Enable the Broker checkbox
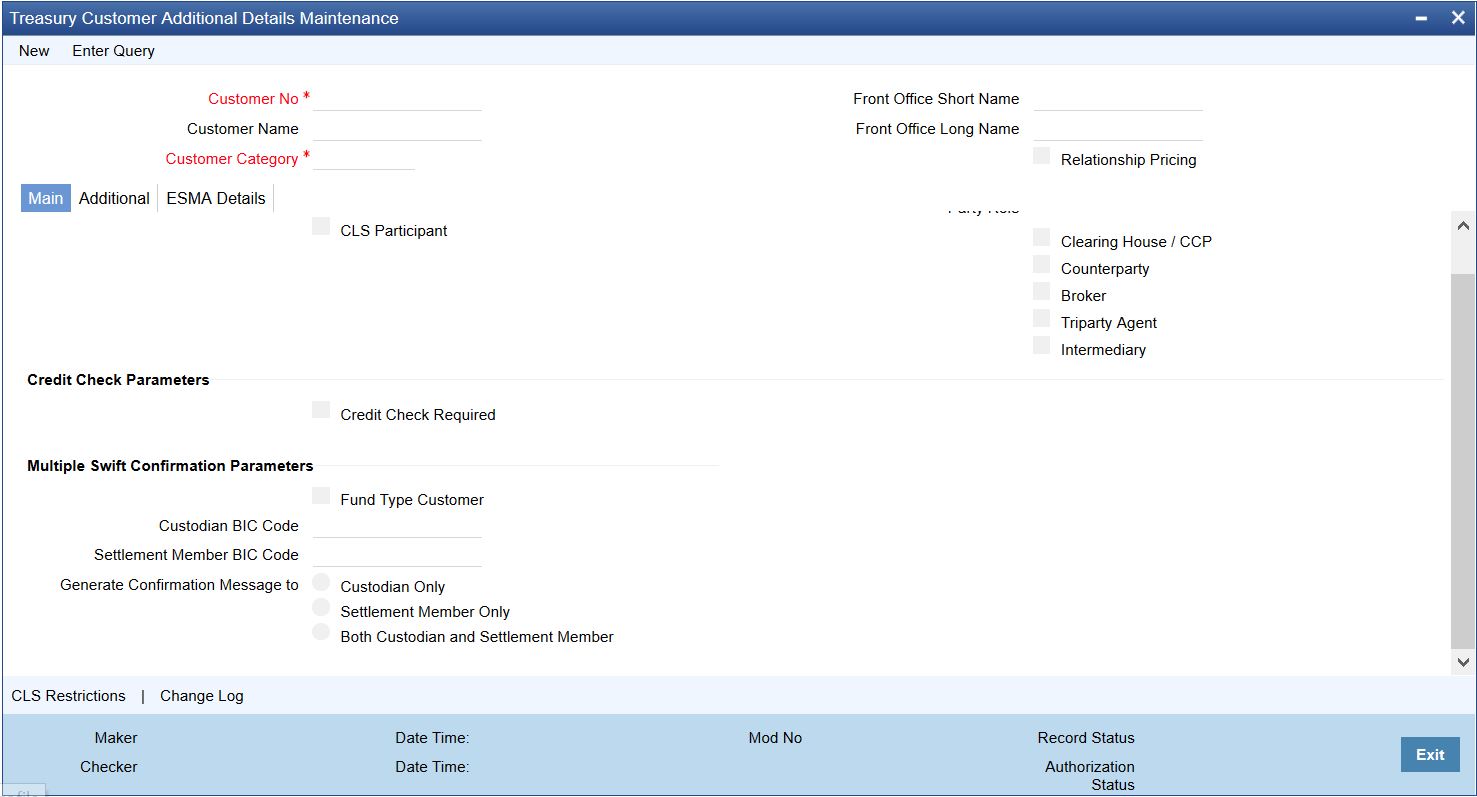Viewport: 1477px width, 797px height. (1042, 292)
